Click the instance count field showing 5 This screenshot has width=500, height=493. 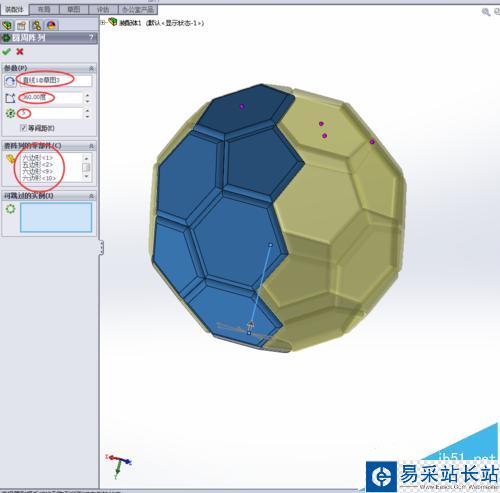pos(50,114)
